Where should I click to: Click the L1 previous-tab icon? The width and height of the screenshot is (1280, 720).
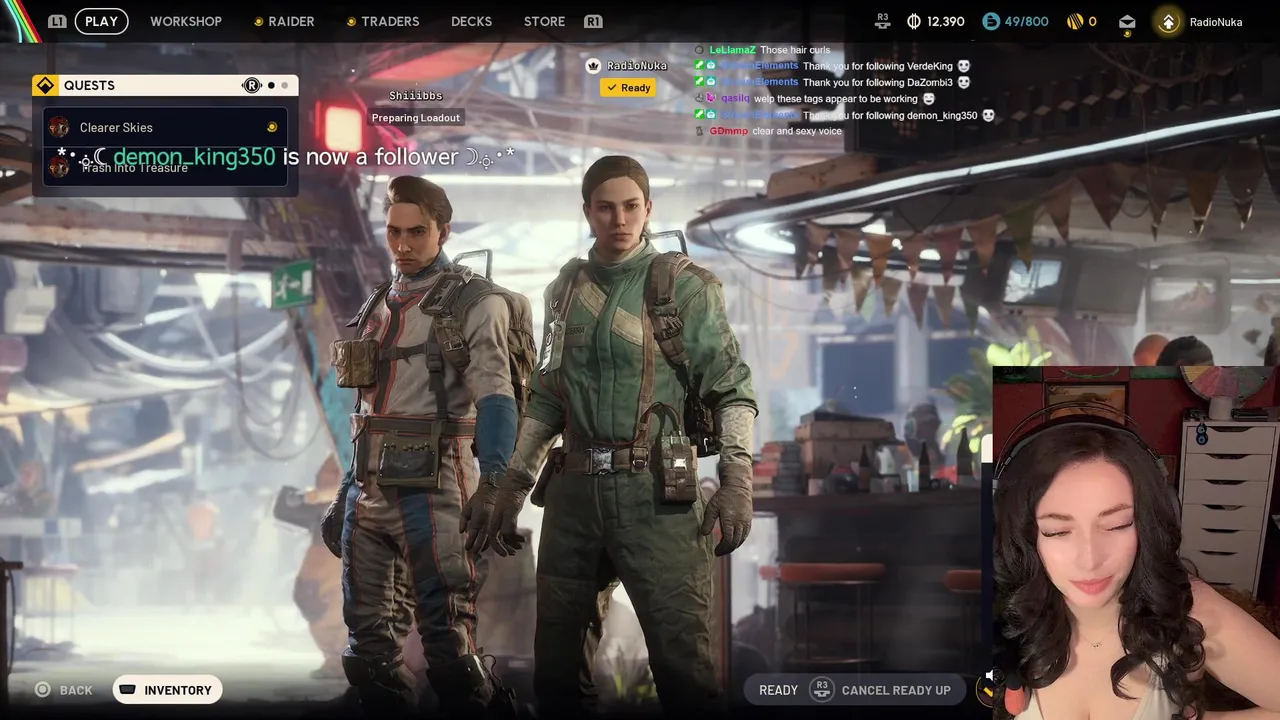[x=57, y=21]
